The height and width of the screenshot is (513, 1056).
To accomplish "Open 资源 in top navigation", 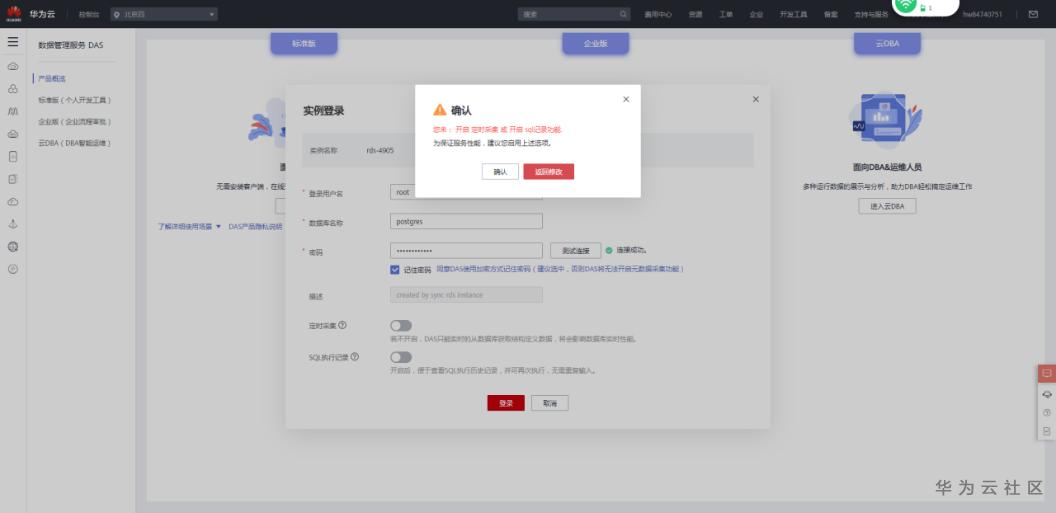I will 696,14.
